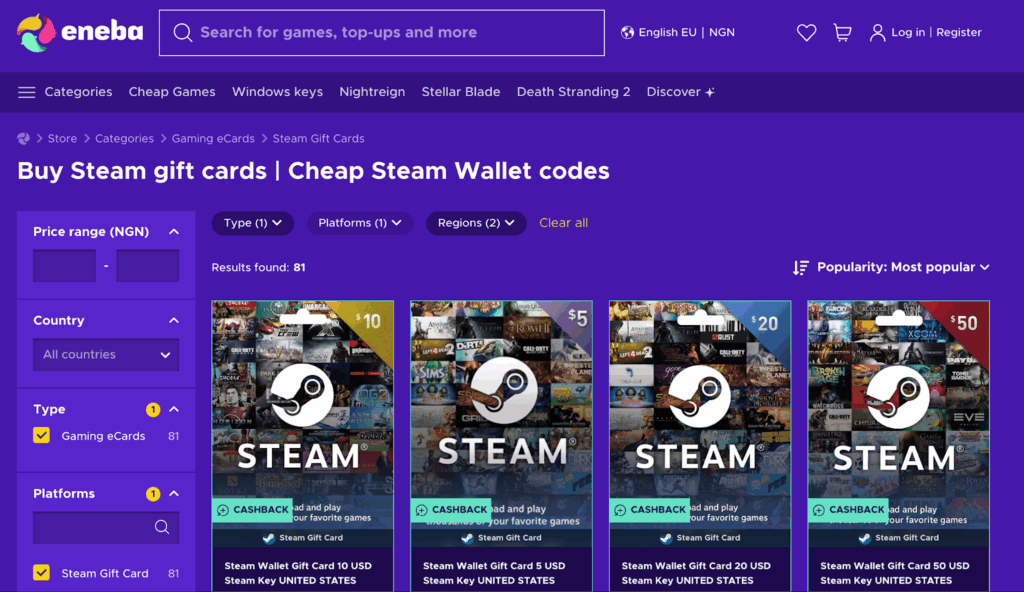This screenshot has height=592, width=1024.
Task: Open the Steam Wallet Gift Card 50 USD thumbnail
Action: (899, 423)
